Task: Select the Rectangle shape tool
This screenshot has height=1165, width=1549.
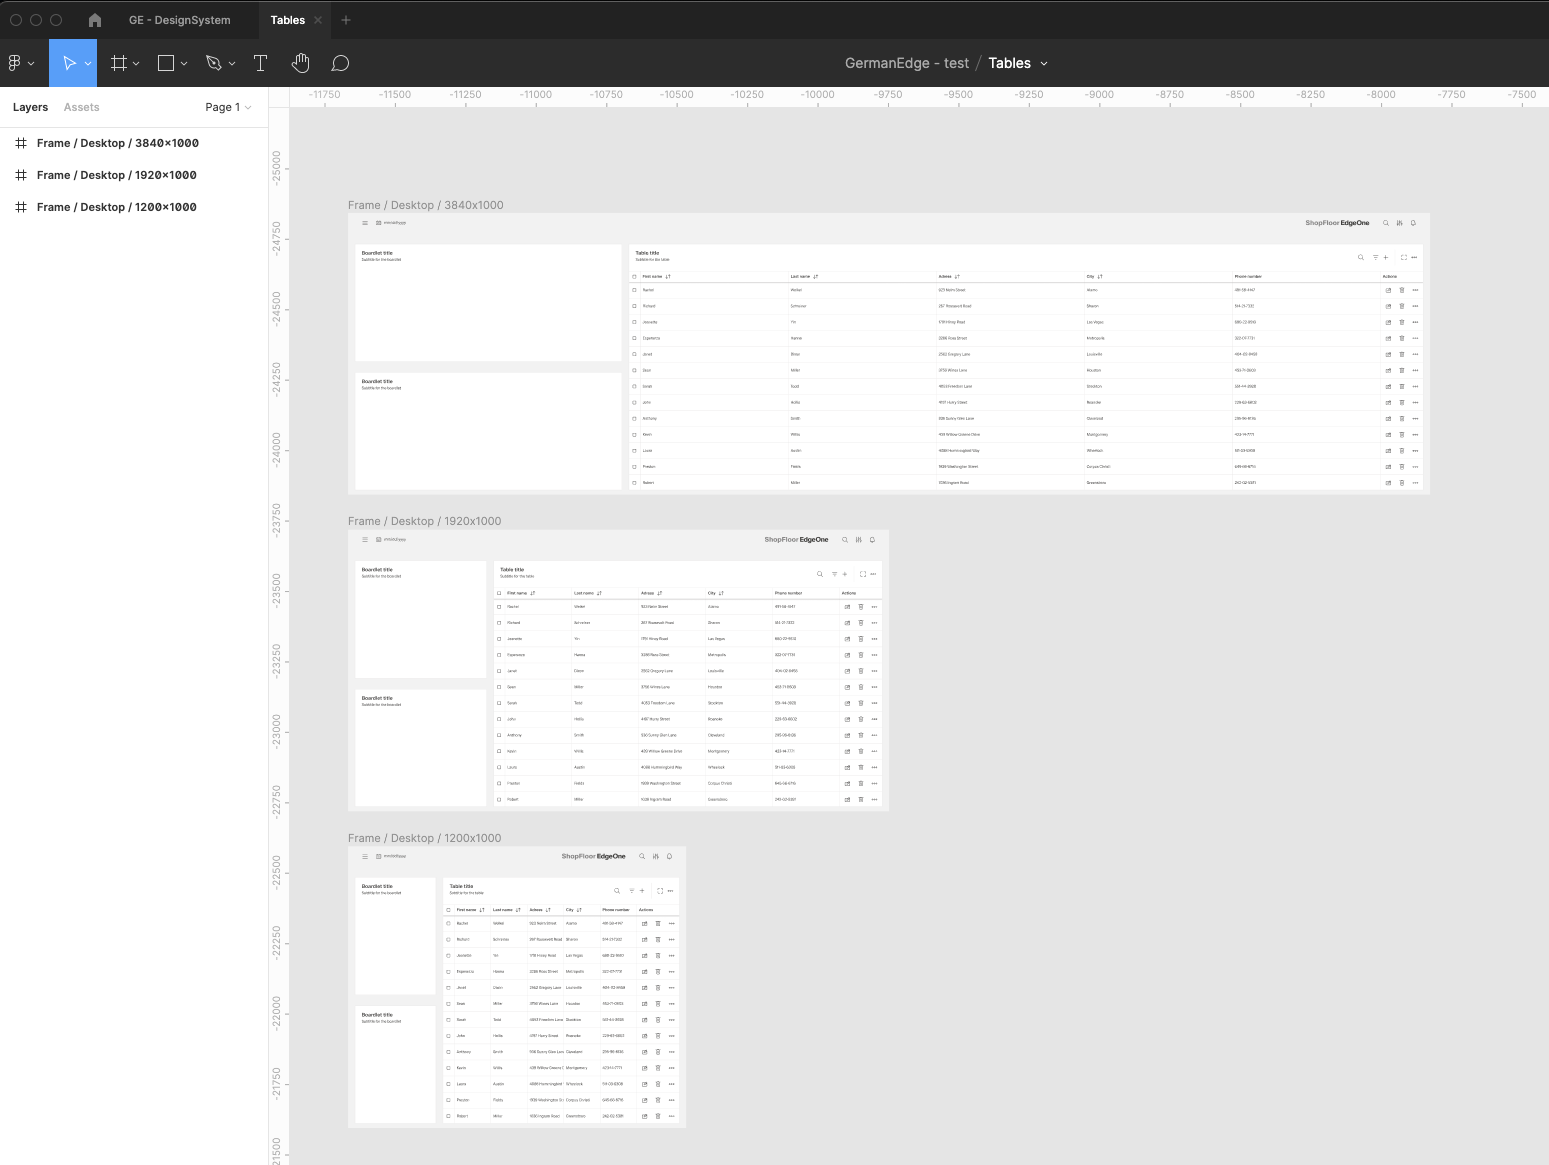Action: pyautogui.click(x=166, y=63)
